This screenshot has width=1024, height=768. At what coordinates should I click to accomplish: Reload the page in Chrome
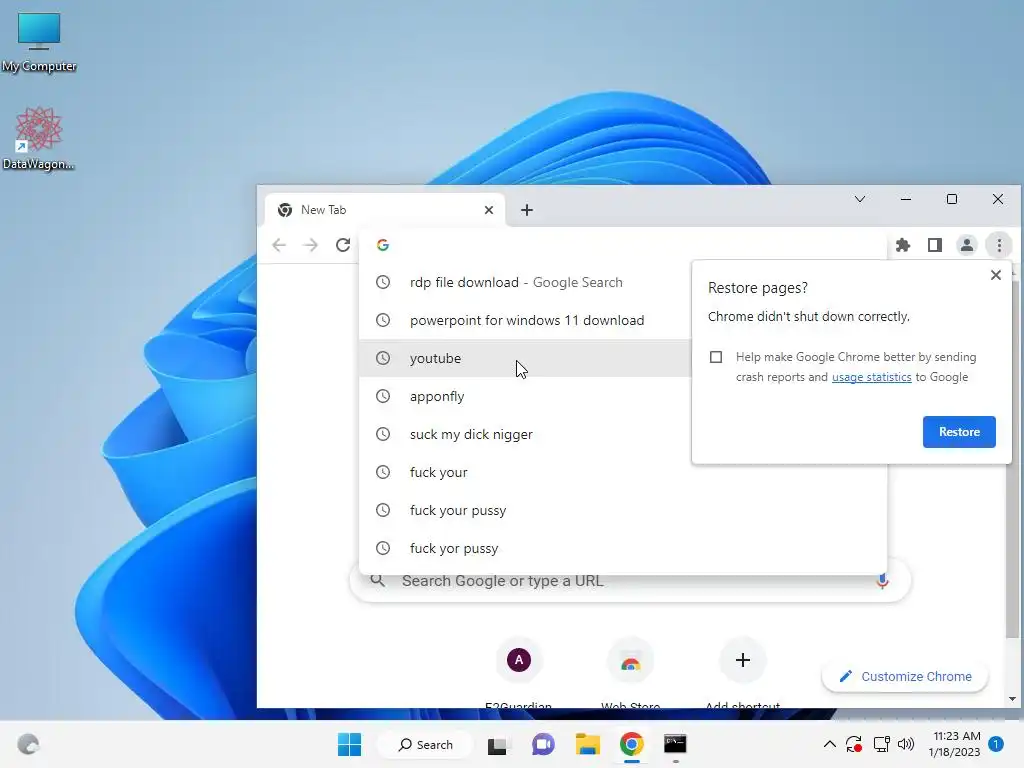[343, 245]
